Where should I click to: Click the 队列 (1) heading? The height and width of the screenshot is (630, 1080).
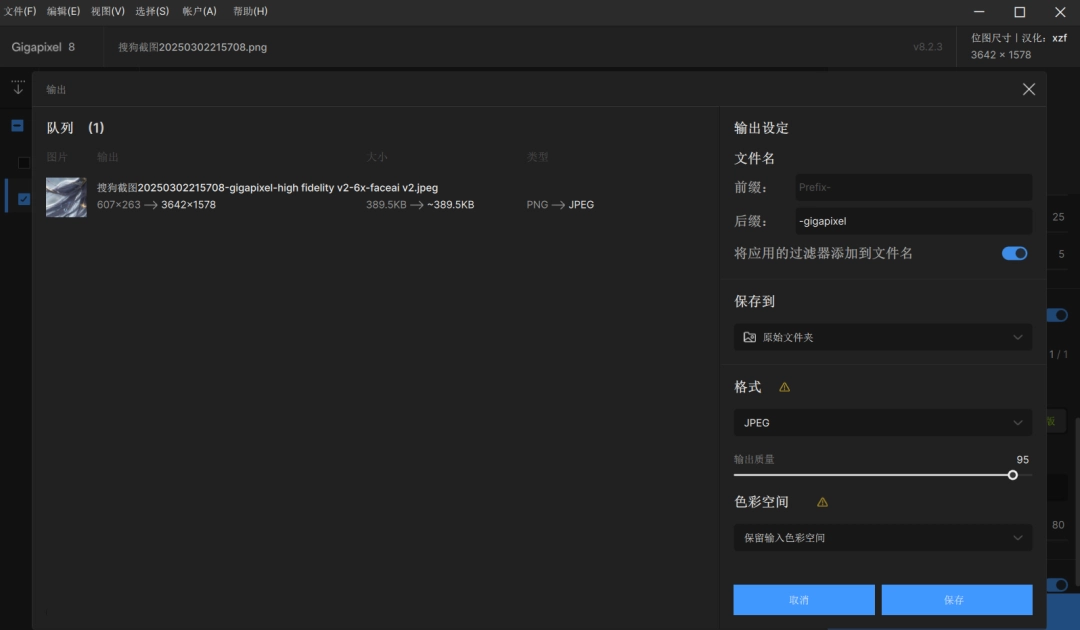click(x=75, y=128)
